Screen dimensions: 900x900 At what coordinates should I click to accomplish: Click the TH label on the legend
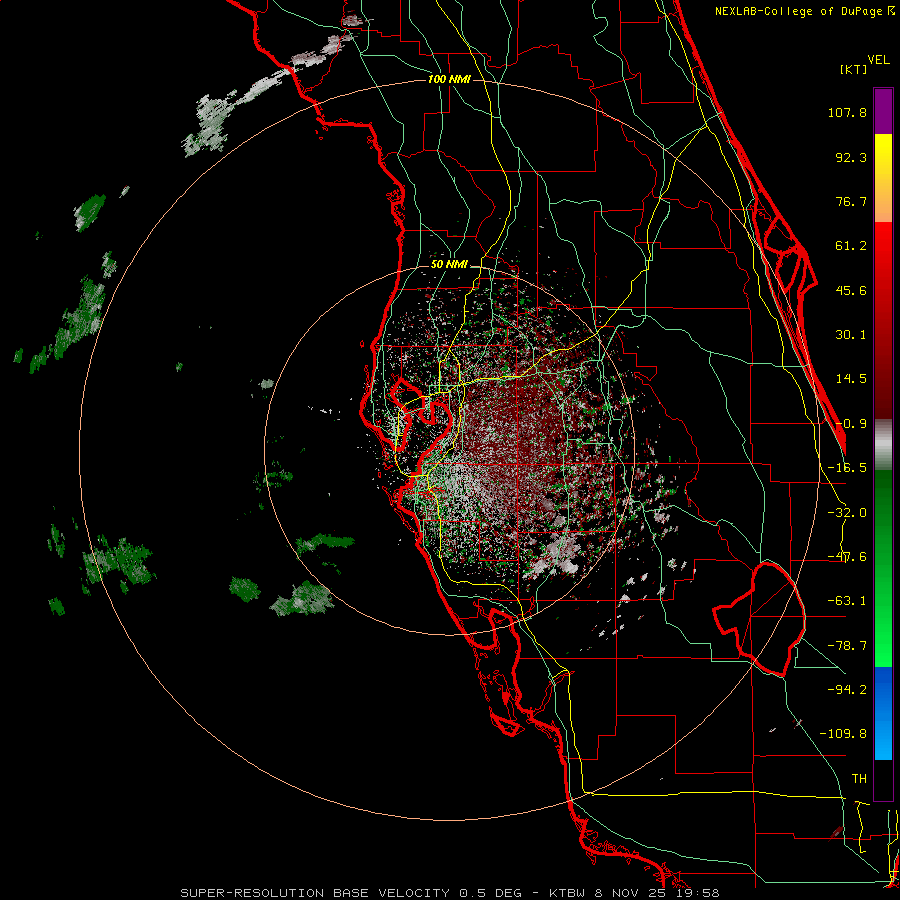(x=859, y=778)
